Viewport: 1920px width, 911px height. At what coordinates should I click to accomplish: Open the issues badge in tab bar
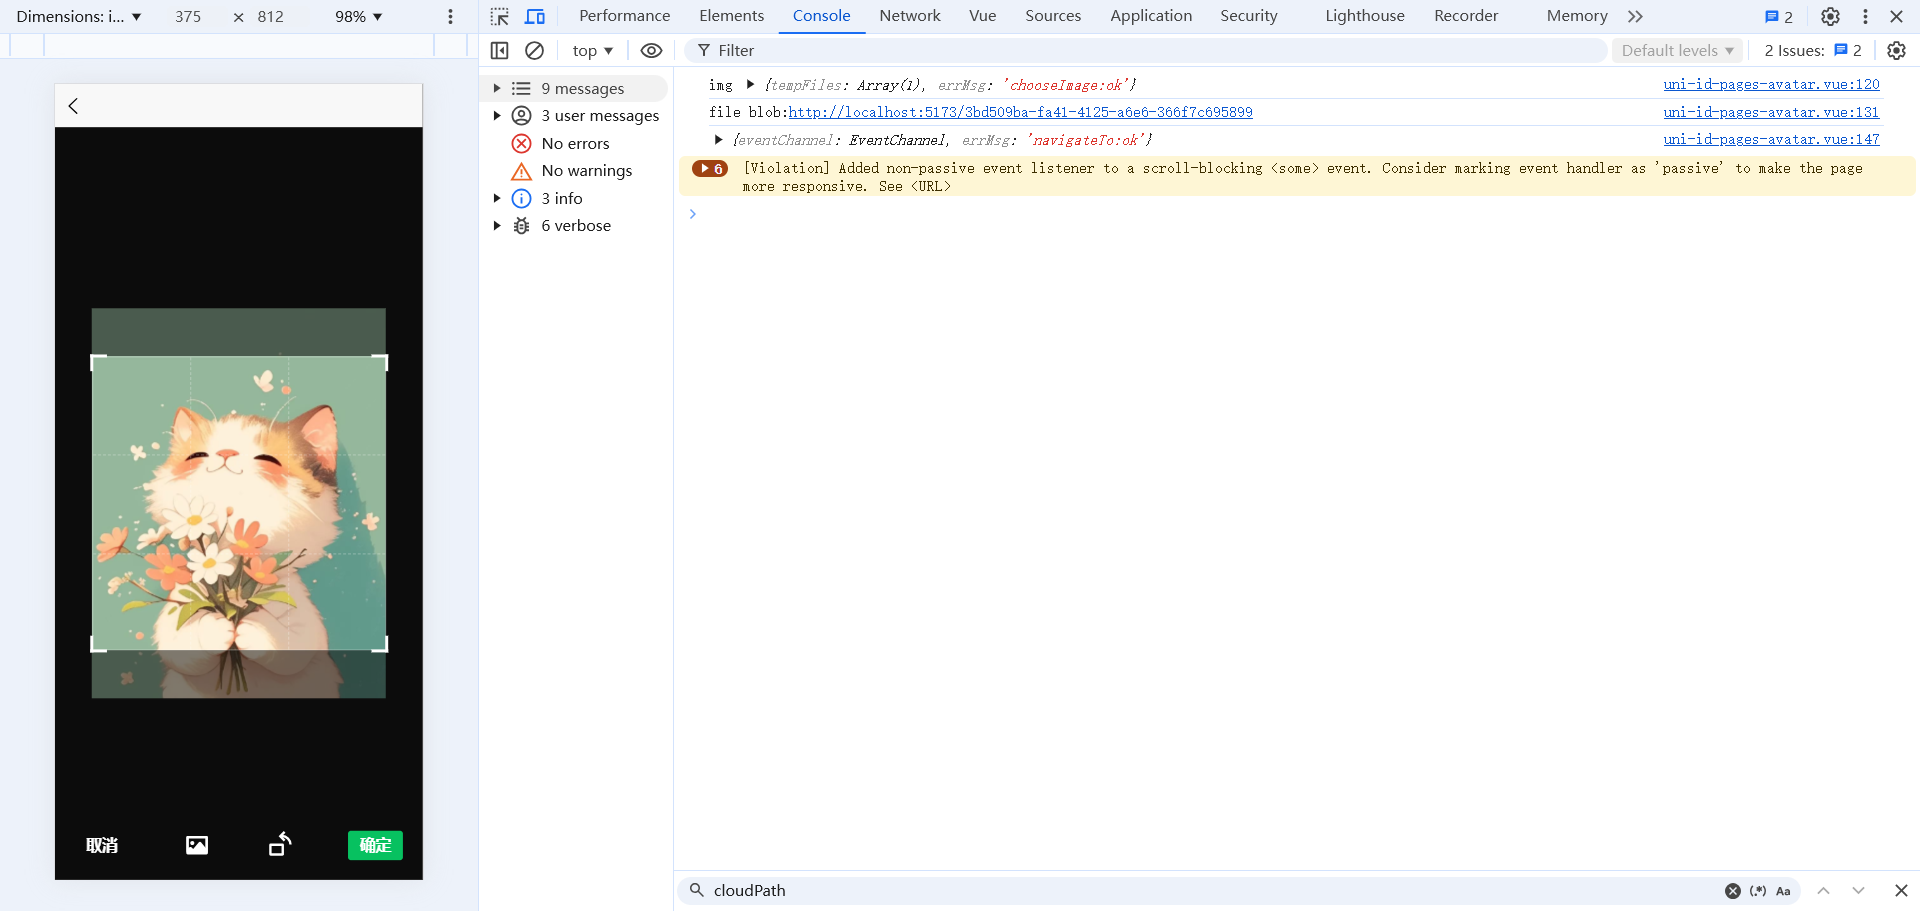coord(1779,16)
